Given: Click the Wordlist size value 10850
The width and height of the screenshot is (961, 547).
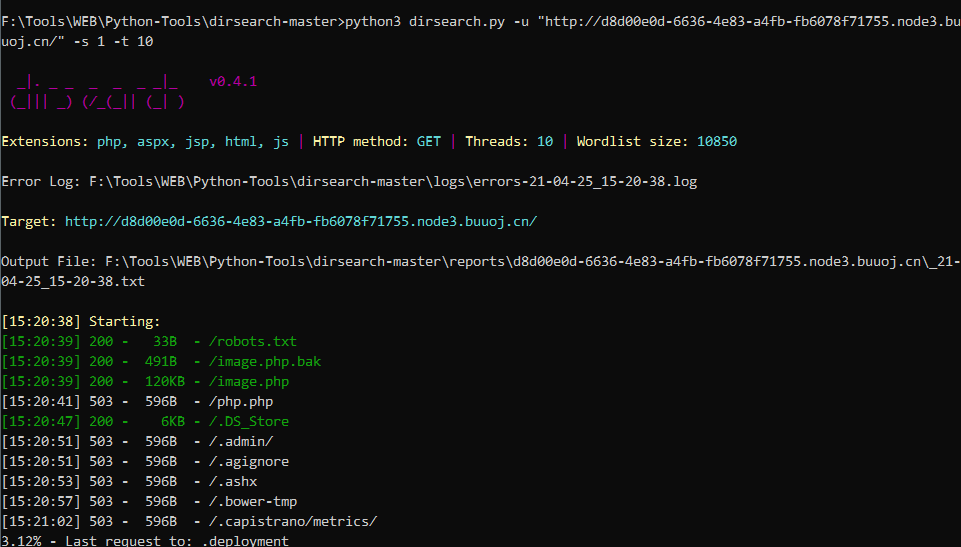Looking at the screenshot, I should pyautogui.click(x=716, y=141).
